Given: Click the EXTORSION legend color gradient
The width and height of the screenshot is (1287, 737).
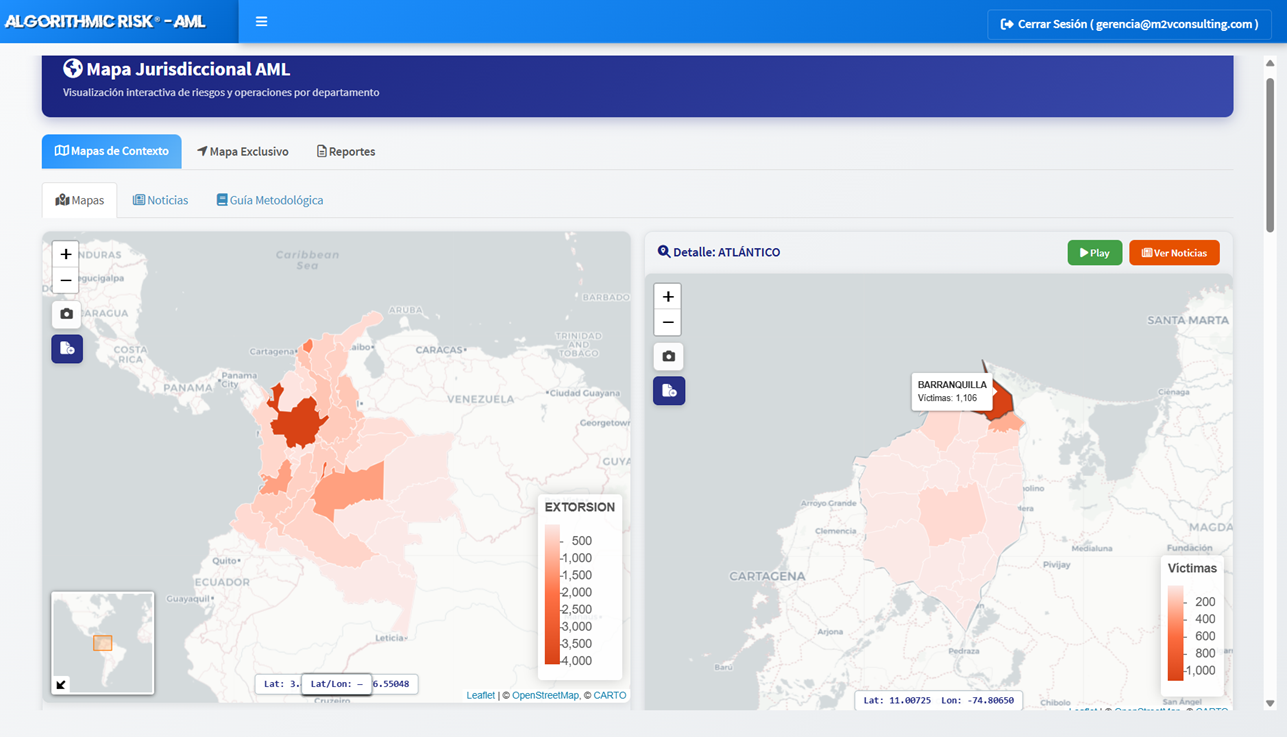Looking at the screenshot, I should [x=552, y=595].
